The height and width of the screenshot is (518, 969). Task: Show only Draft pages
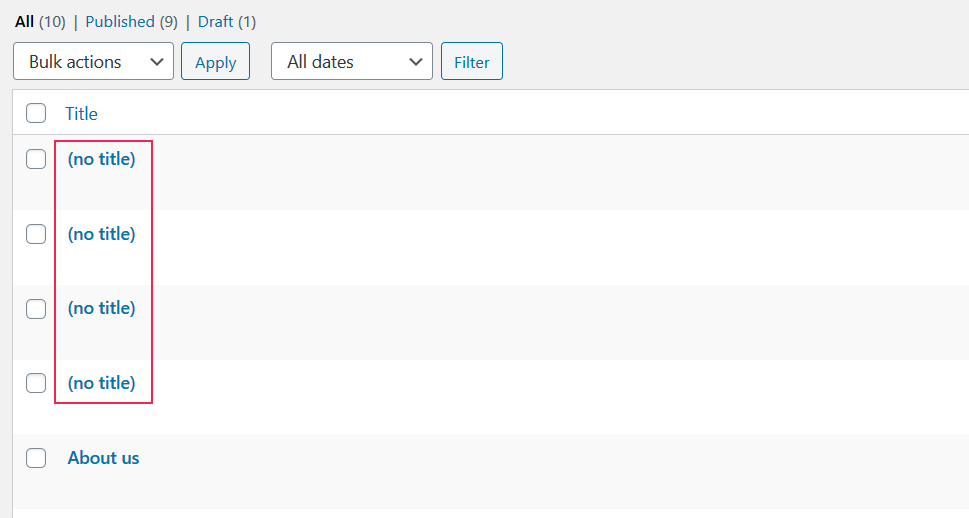pos(215,21)
